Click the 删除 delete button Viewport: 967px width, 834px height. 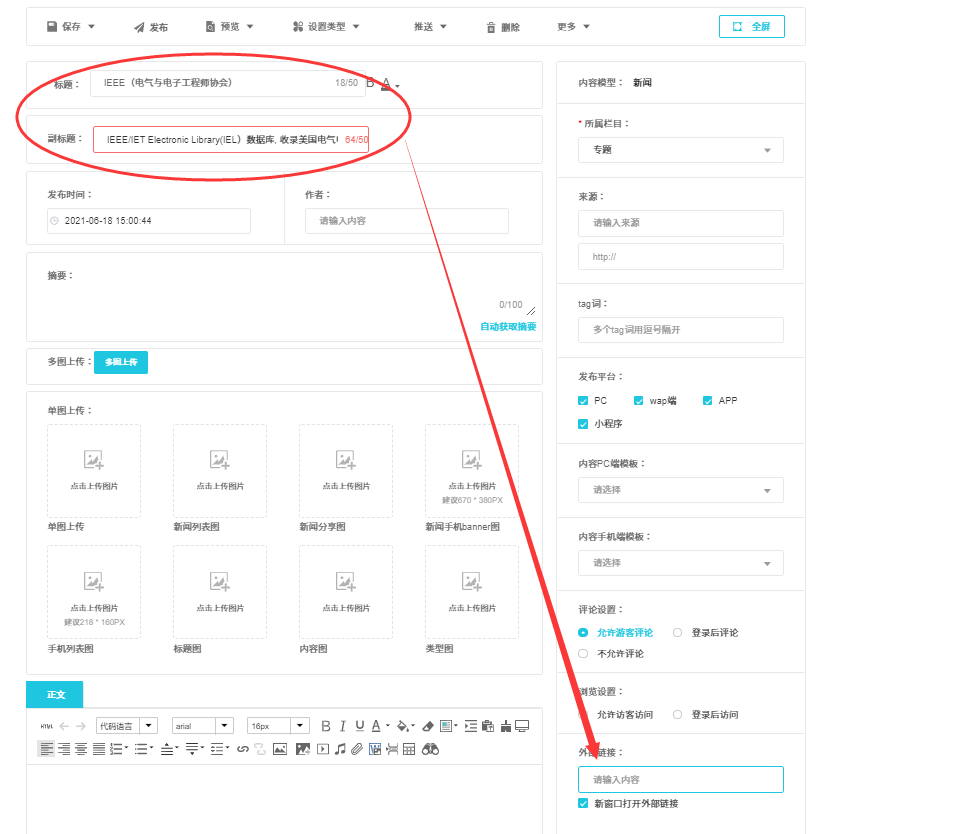[503, 27]
